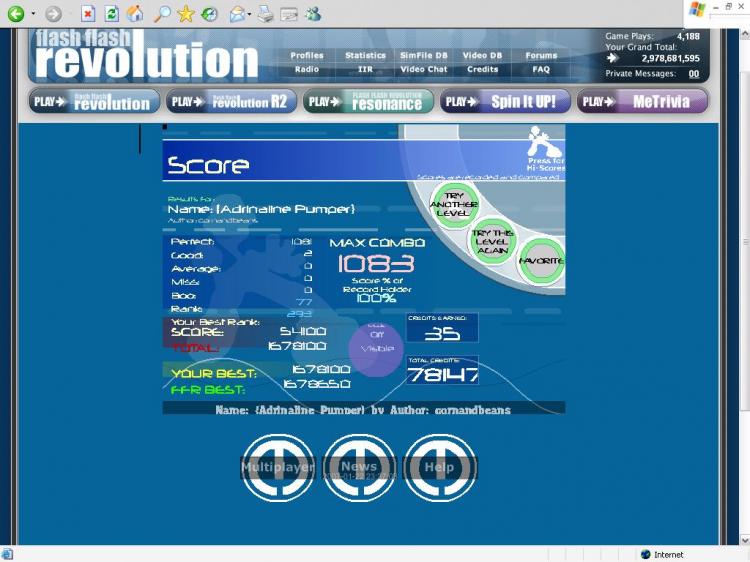Click the Windows flag logo in browser corner
Screen dimensions: 750x562
(697, 9)
